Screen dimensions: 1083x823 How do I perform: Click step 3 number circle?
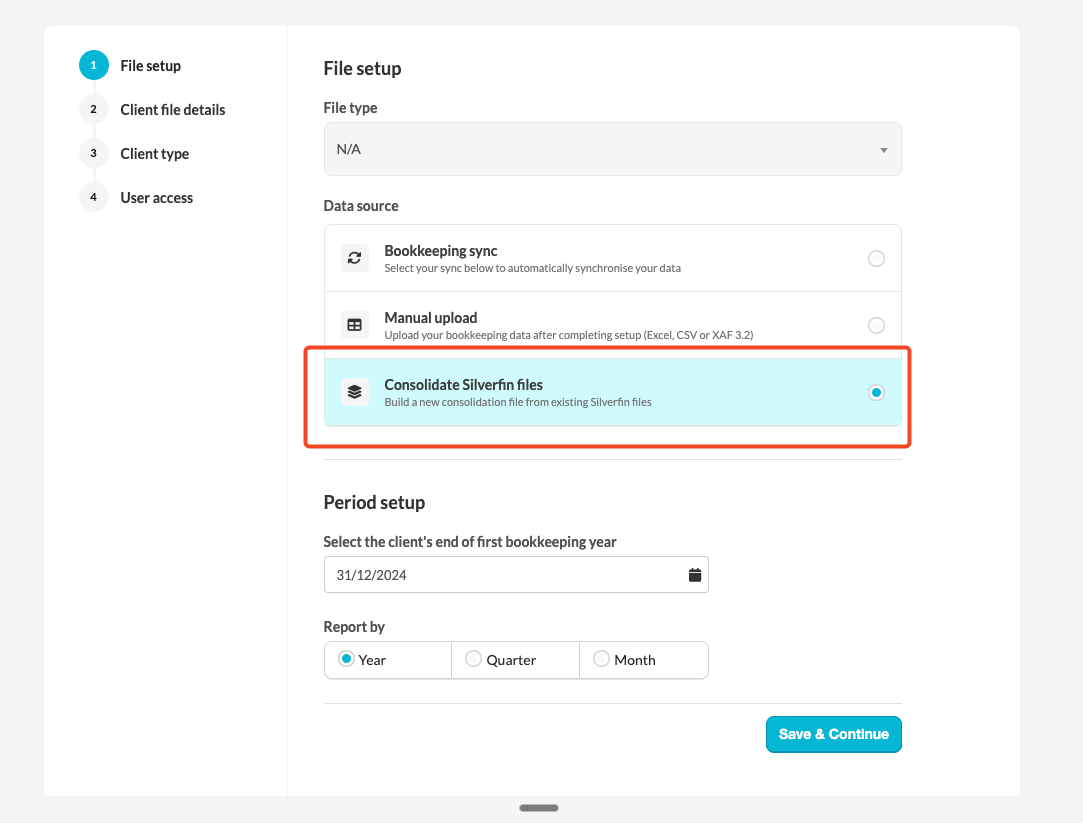[x=93, y=154]
